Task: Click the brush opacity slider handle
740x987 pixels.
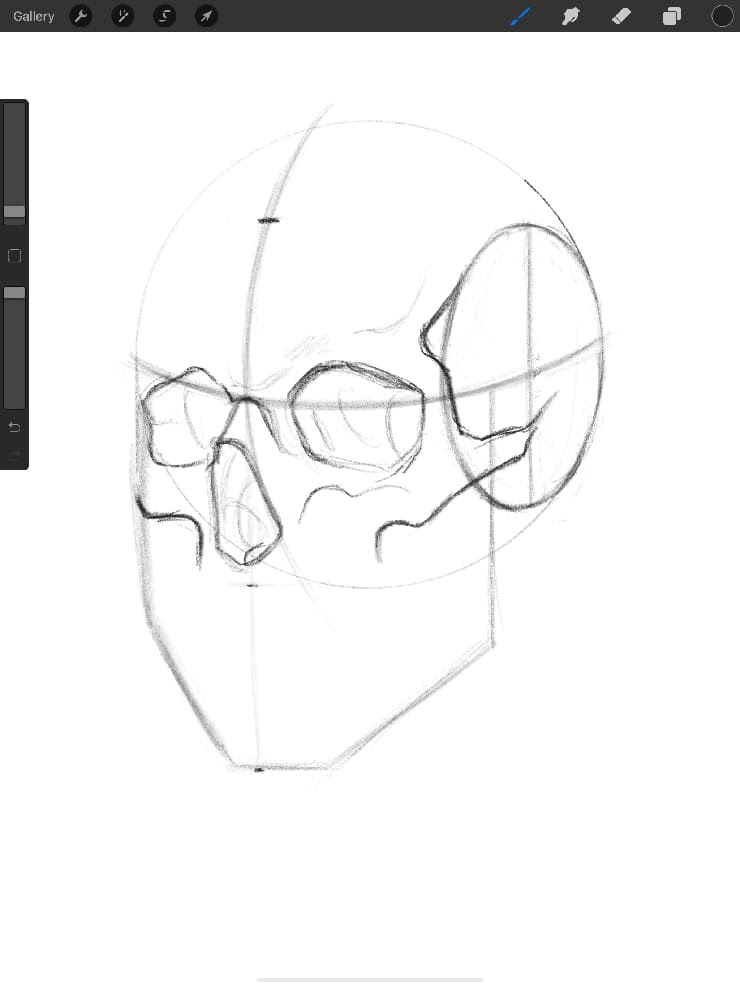Action: (14, 293)
